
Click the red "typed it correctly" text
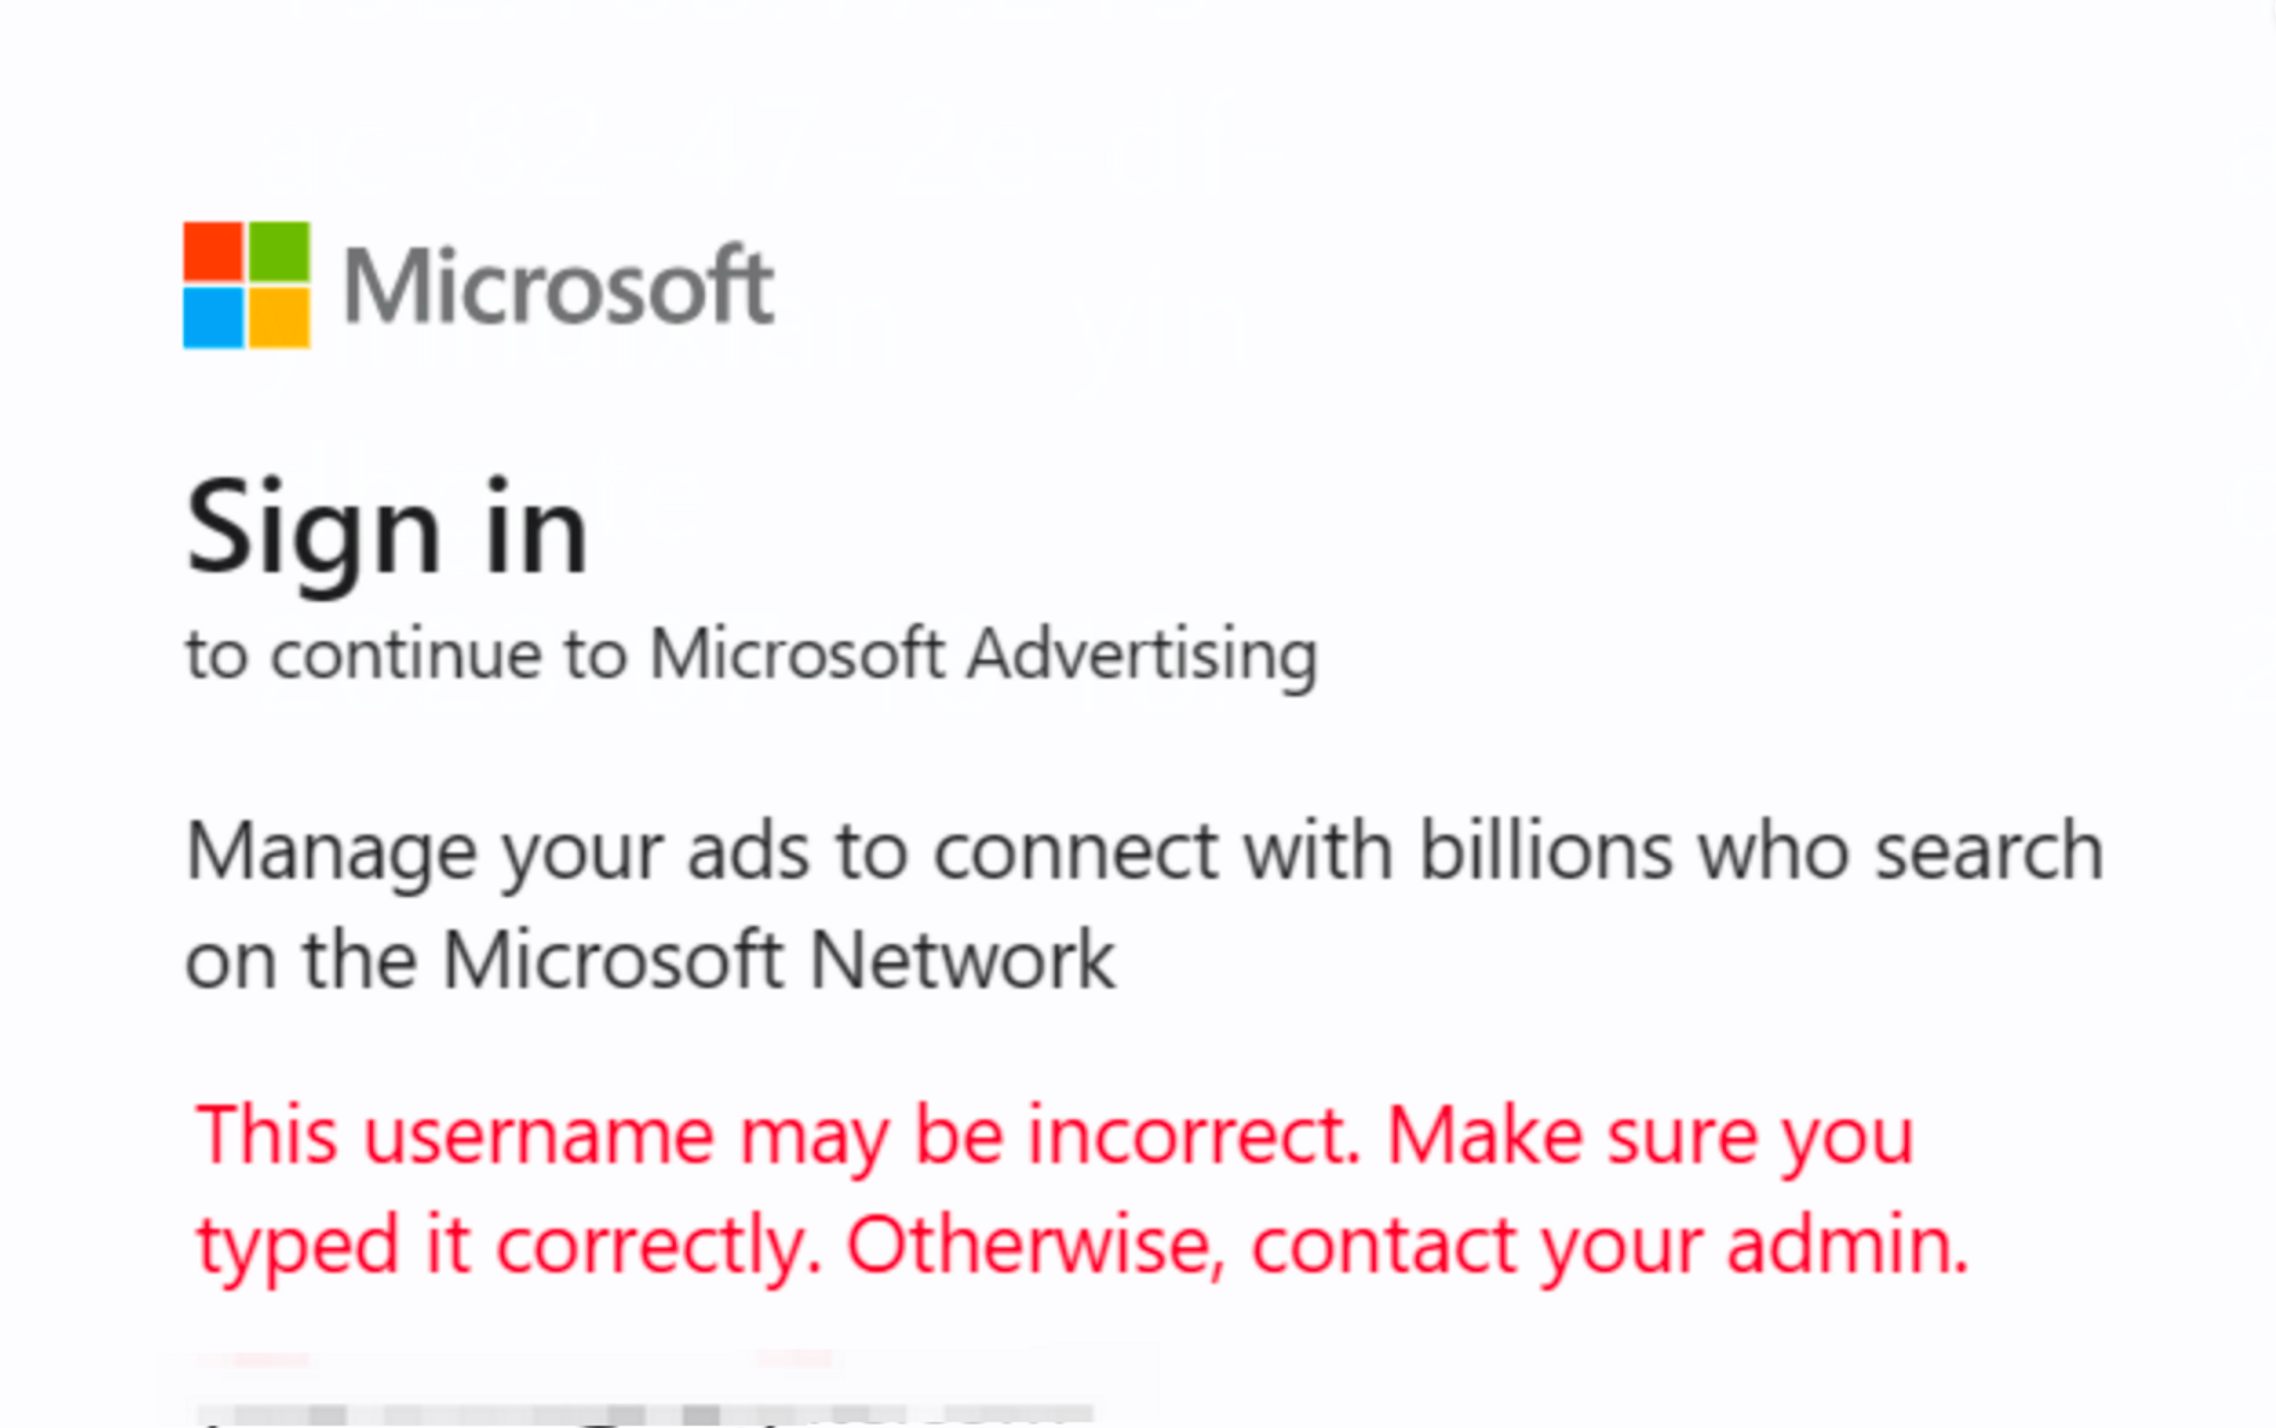tap(508, 1246)
